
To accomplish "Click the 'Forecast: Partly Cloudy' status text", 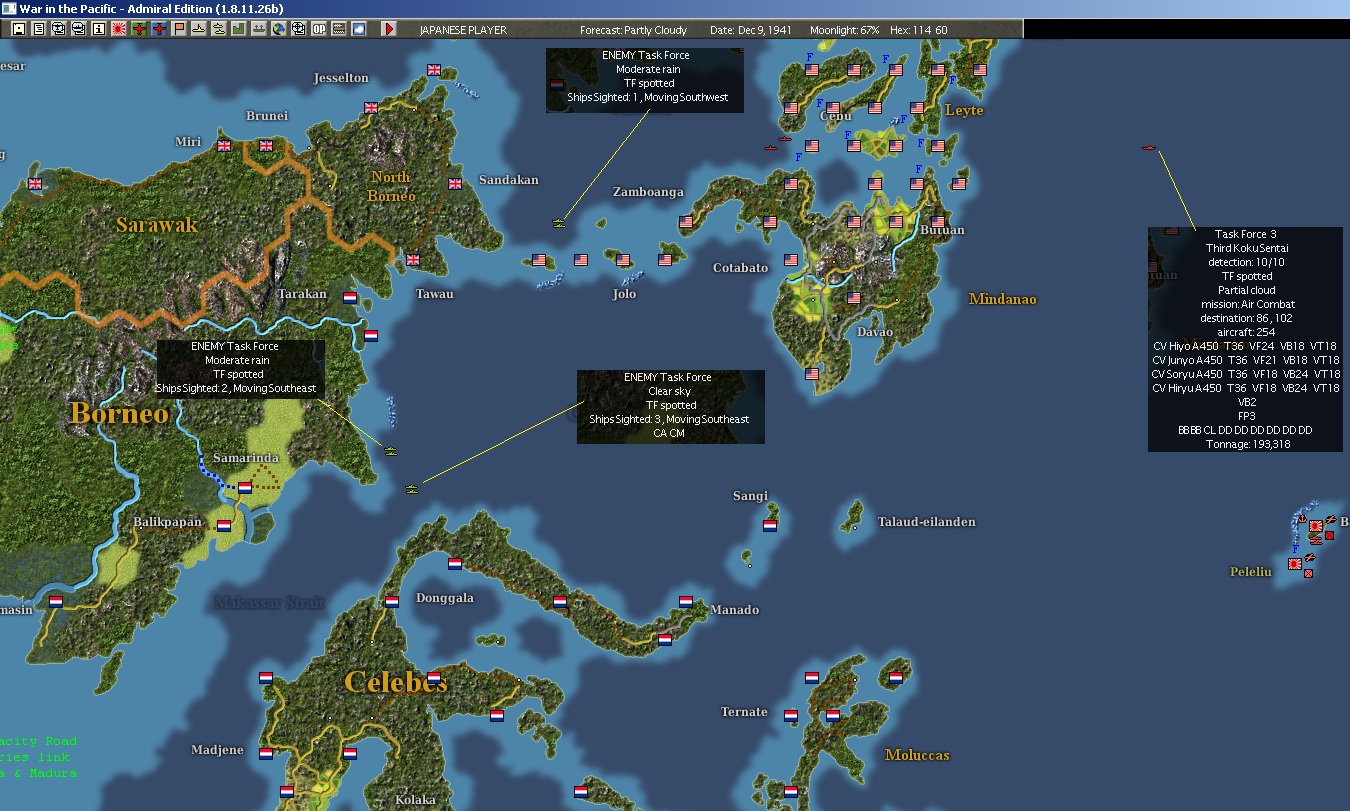I will 634,30.
